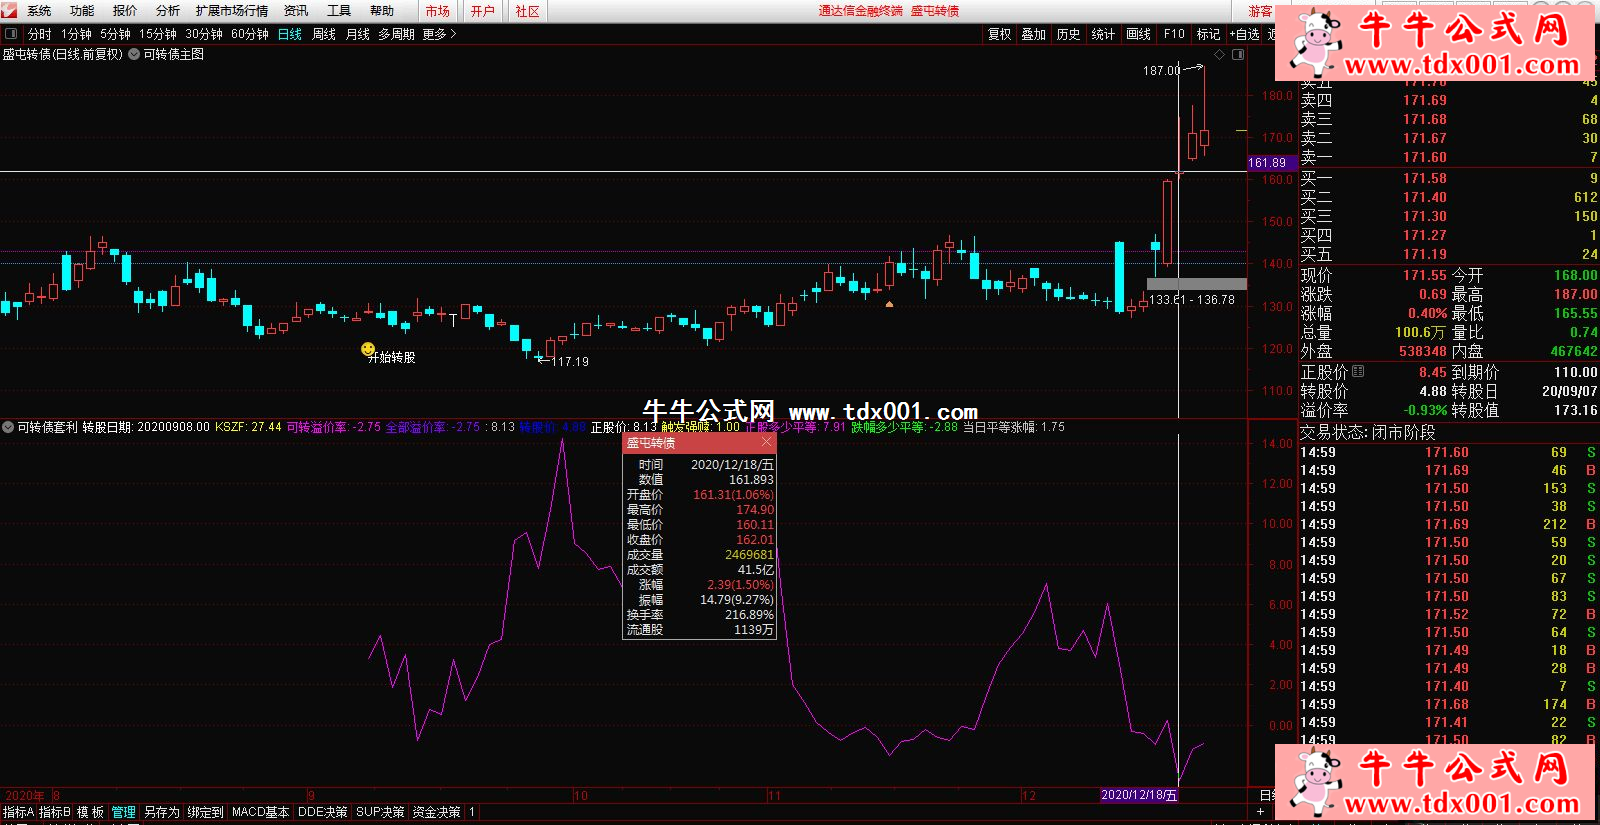The height and width of the screenshot is (825, 1600).
Task: Switch to 60分钟 period
Action: 250,34
